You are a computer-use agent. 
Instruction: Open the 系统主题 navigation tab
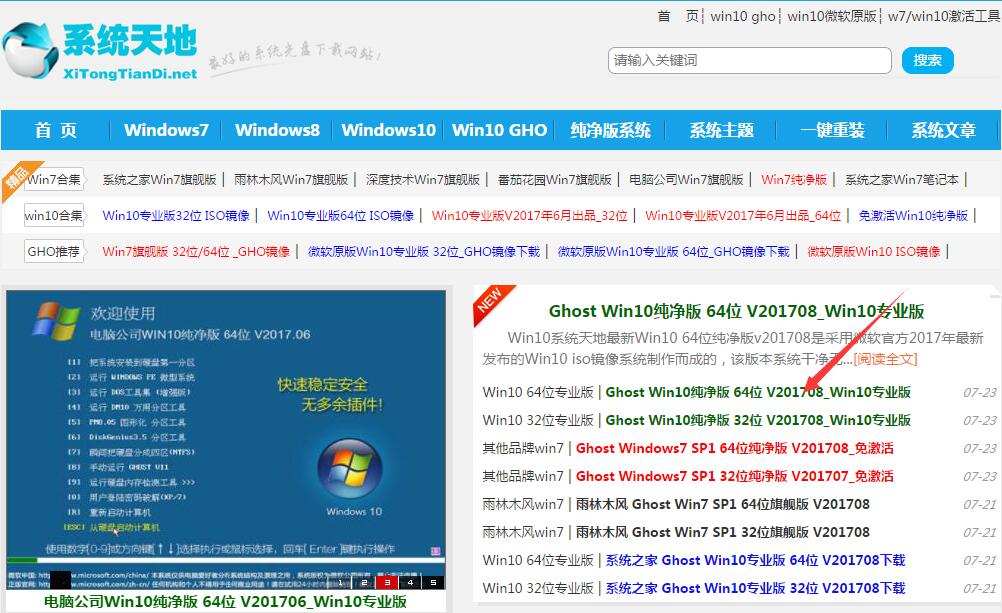(x=721, y=130)
